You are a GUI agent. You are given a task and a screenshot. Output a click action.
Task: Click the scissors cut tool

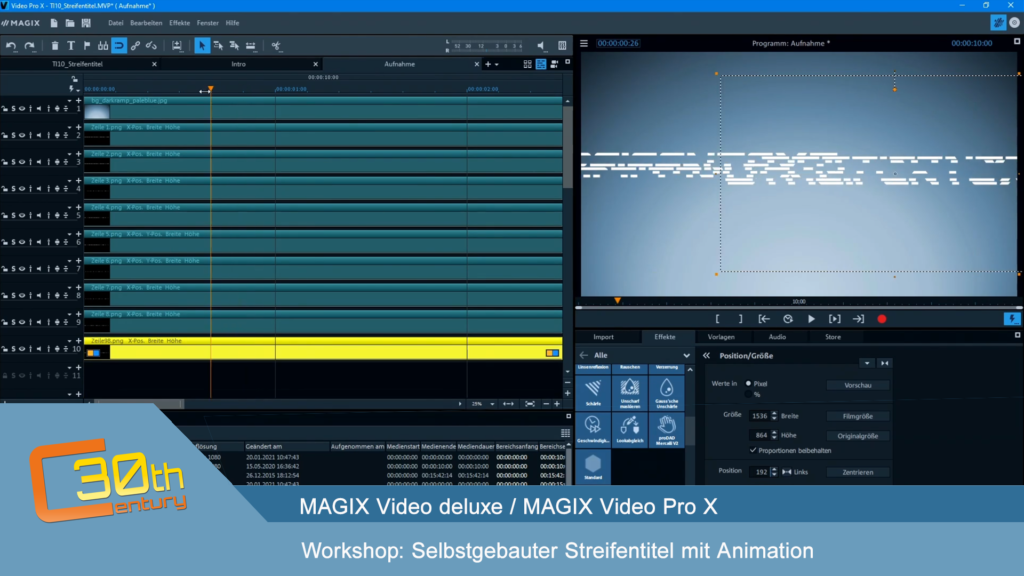[x=276, y=46]
